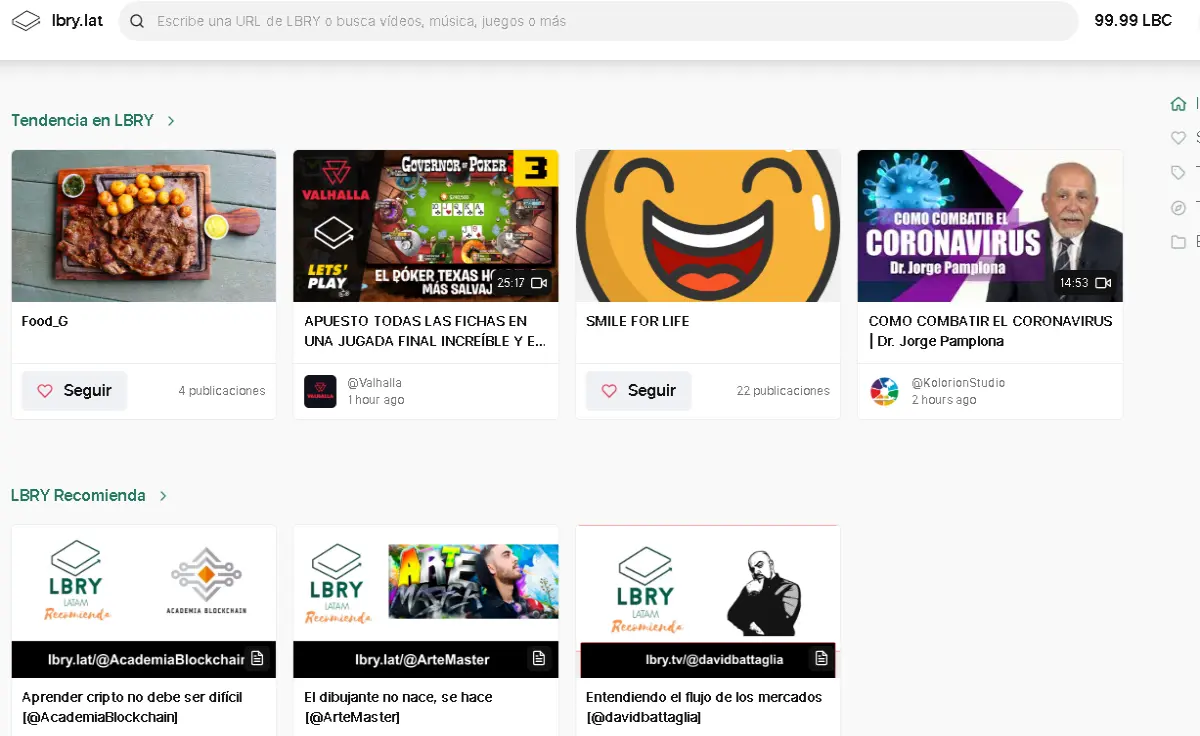Viewport: 1200px width, 736px height.
Task: Click document icon on davidbattaglia thumbnail
Action: [x=821, y=658]
